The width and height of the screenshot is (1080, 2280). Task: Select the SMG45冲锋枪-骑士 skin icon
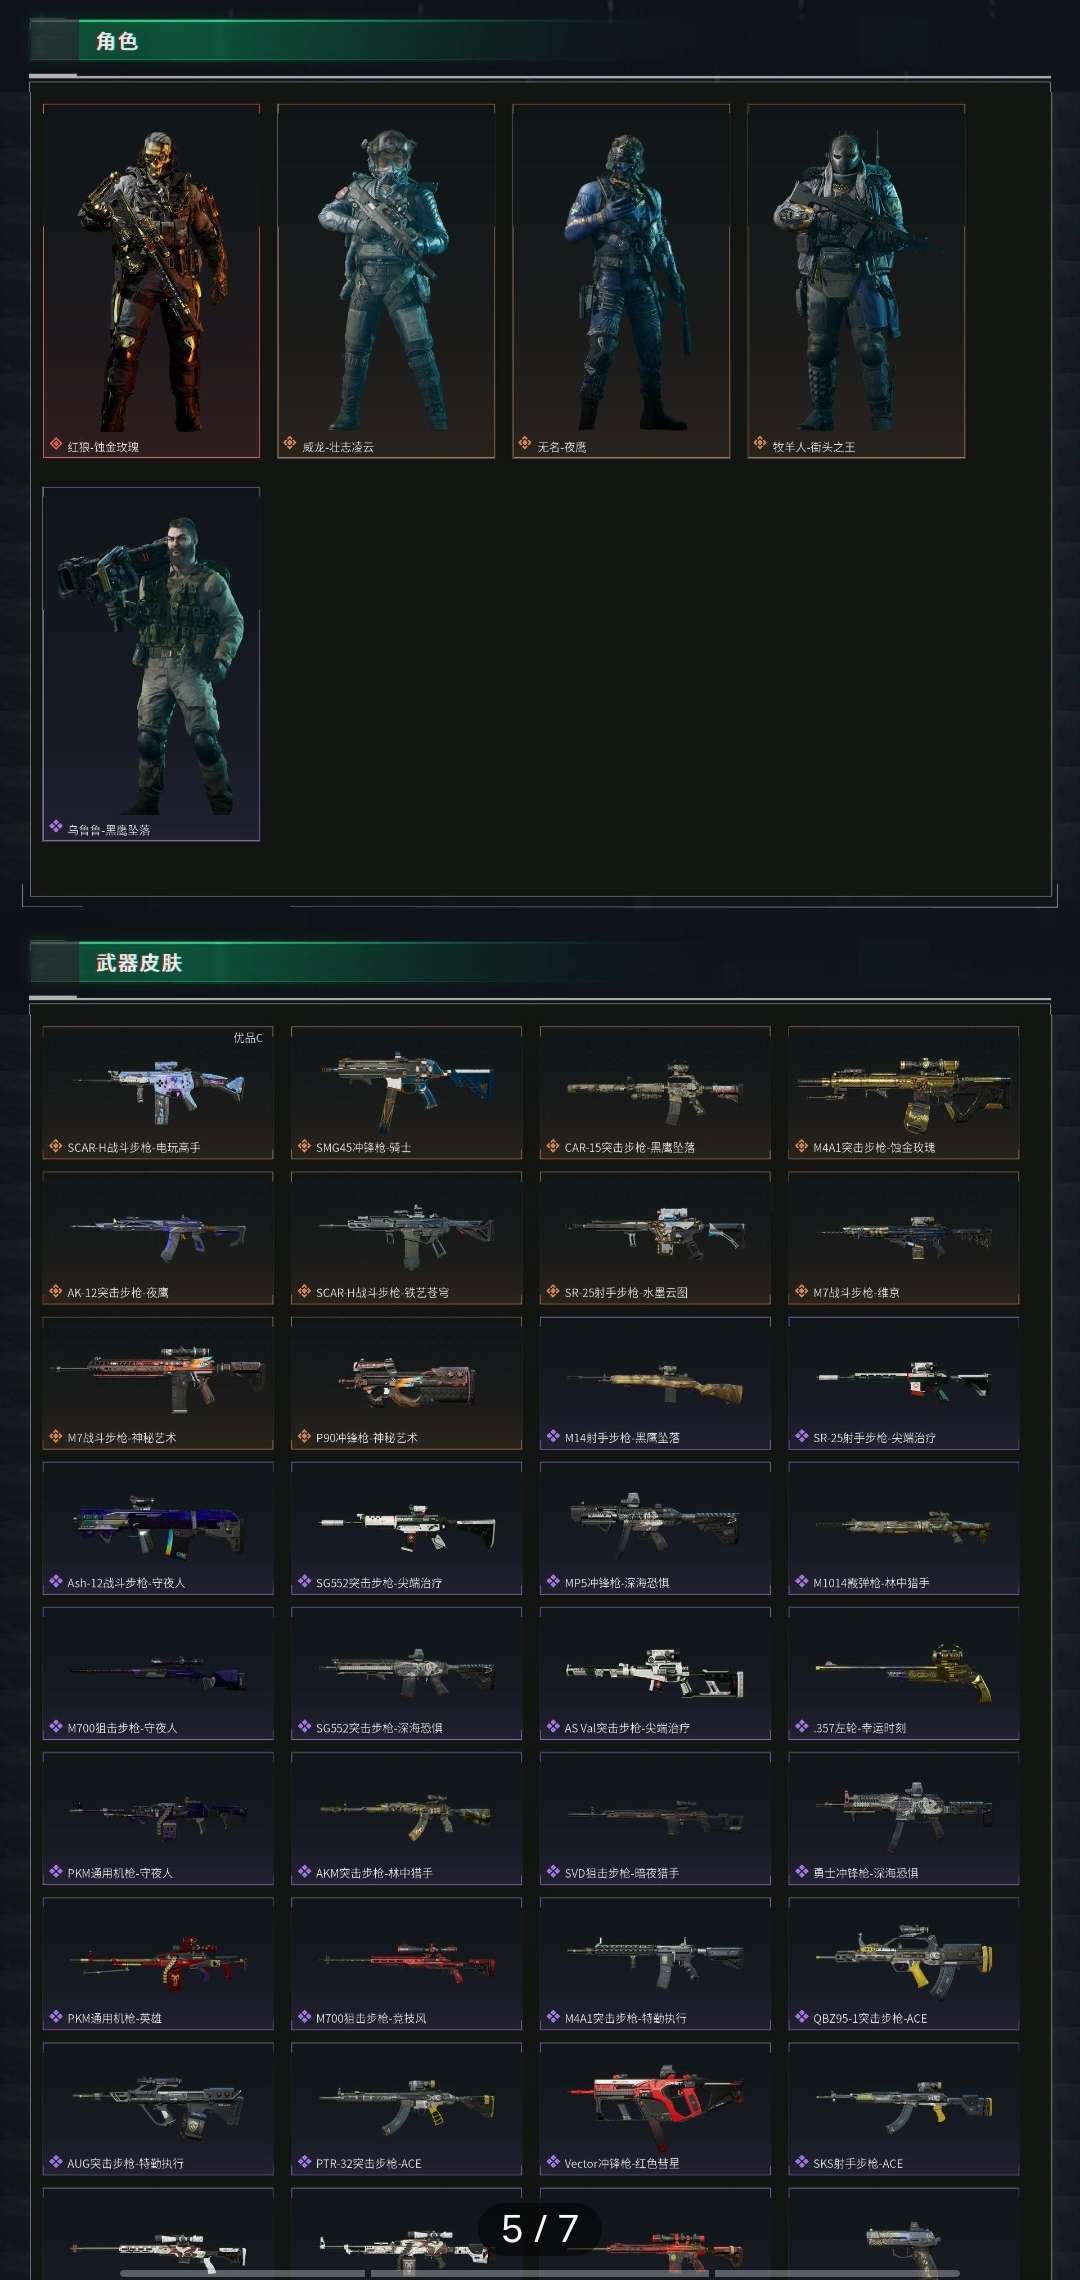406,1093
